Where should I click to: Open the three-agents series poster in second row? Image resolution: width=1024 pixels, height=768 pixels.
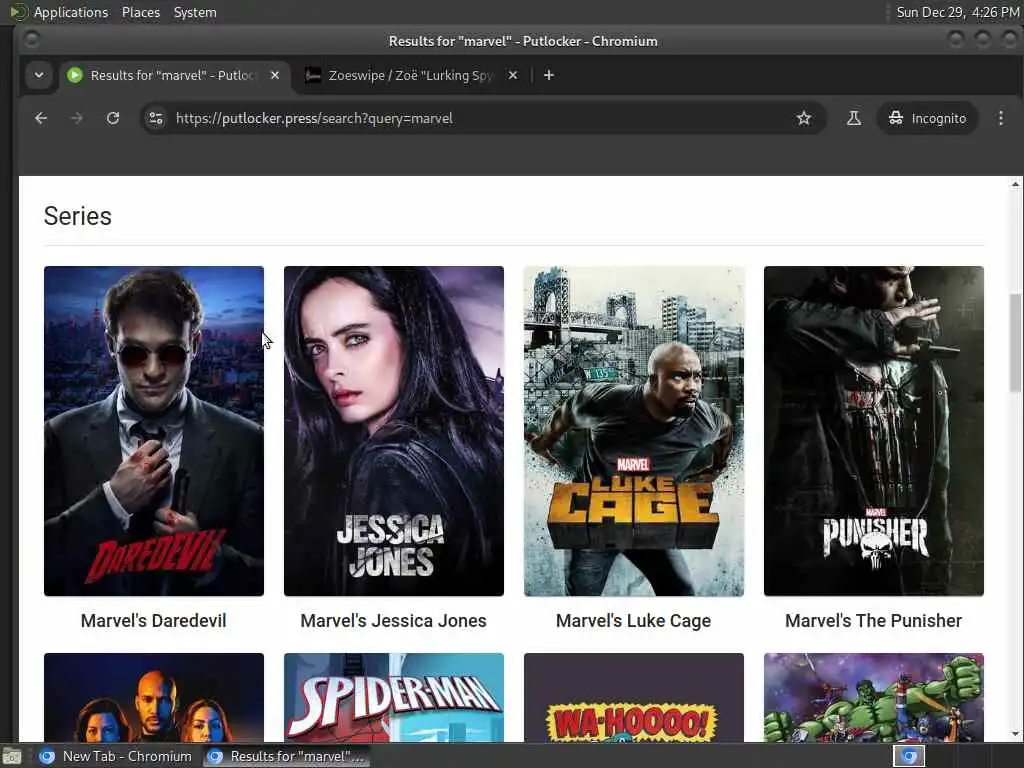[x=154, y=697]
